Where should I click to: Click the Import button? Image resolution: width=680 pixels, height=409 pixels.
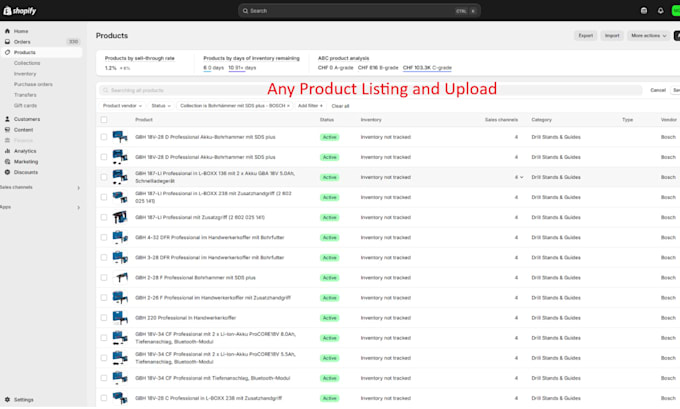(x=612, y=36)
